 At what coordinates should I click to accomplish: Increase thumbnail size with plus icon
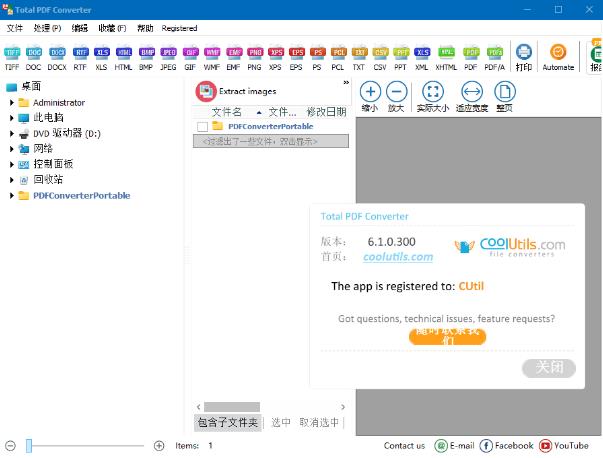click(x=159, y=446)
